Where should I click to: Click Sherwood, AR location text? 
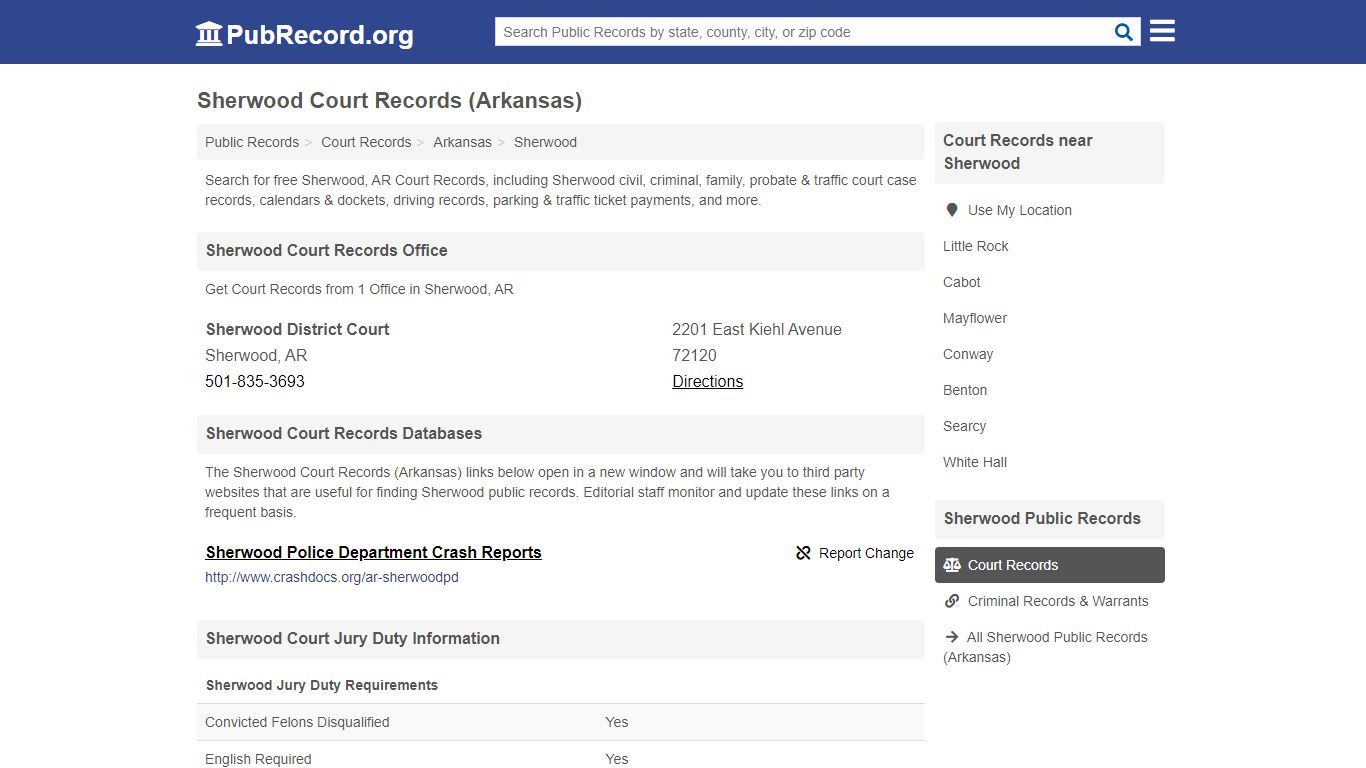click(x=256, y=355)
